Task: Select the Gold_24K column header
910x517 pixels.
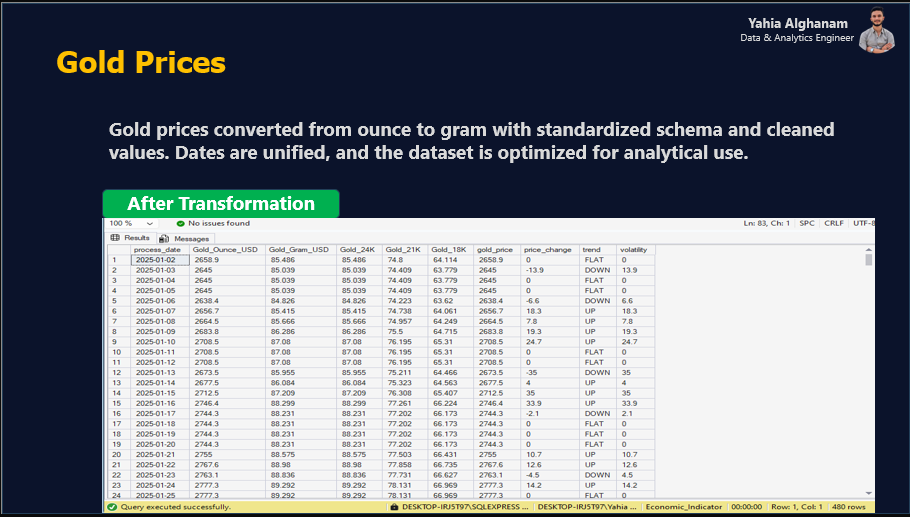Action: 359,250
